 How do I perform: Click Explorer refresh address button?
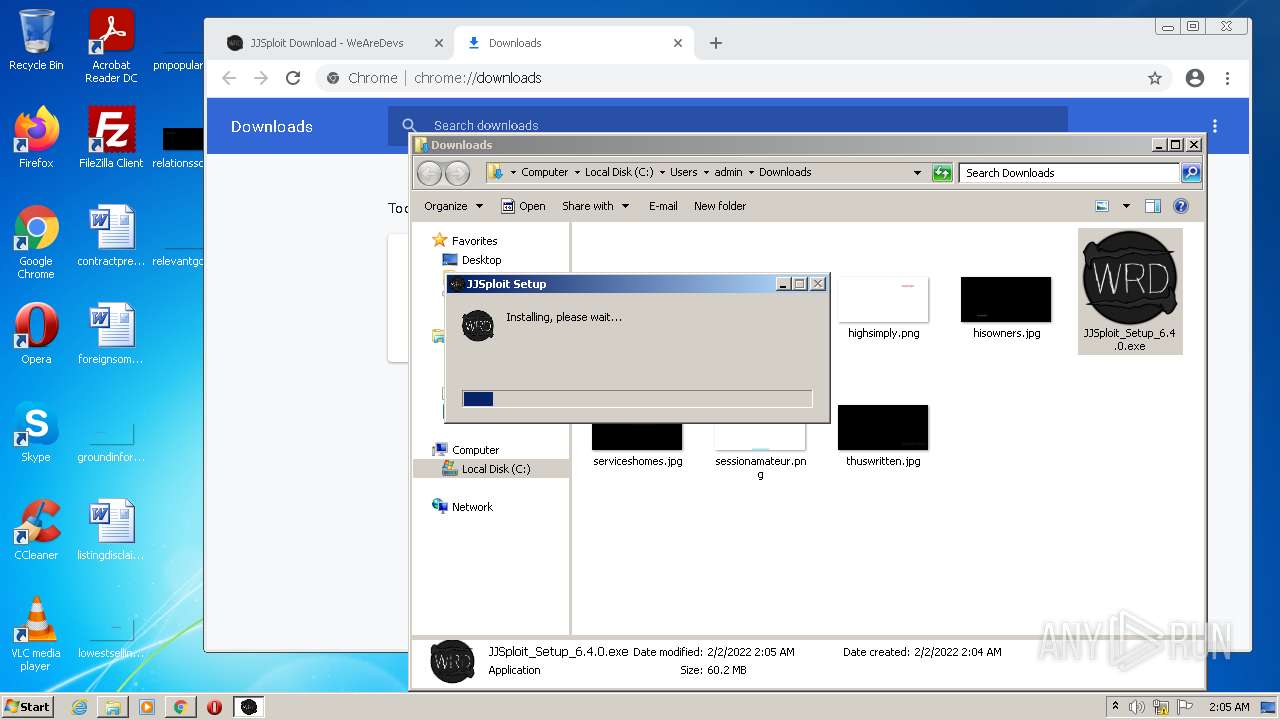[x=942, y=173]
